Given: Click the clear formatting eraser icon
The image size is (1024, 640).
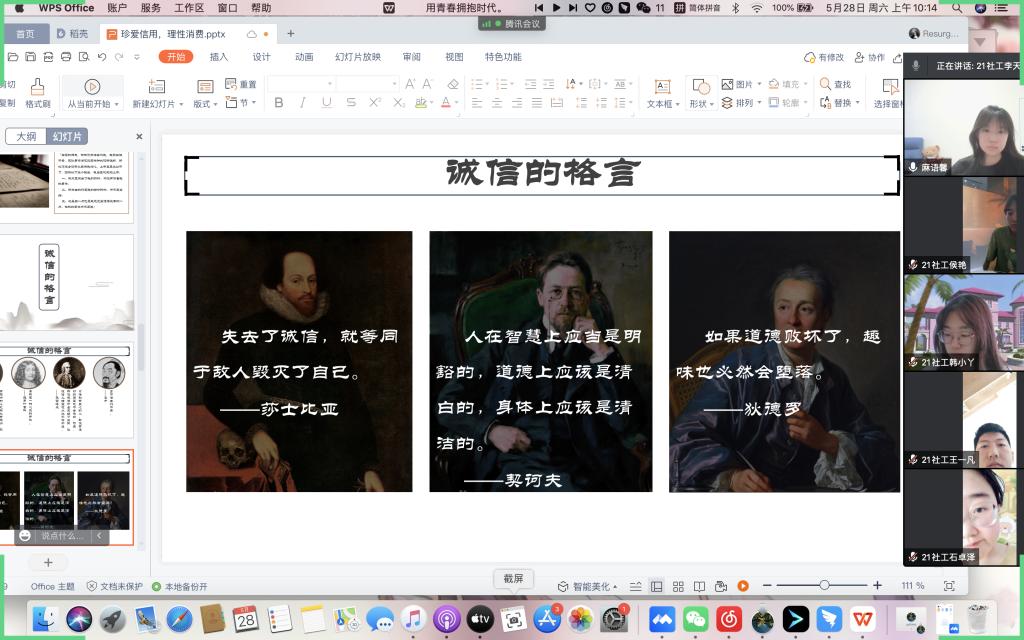Looking at the screenshot, I should point(453,85).
